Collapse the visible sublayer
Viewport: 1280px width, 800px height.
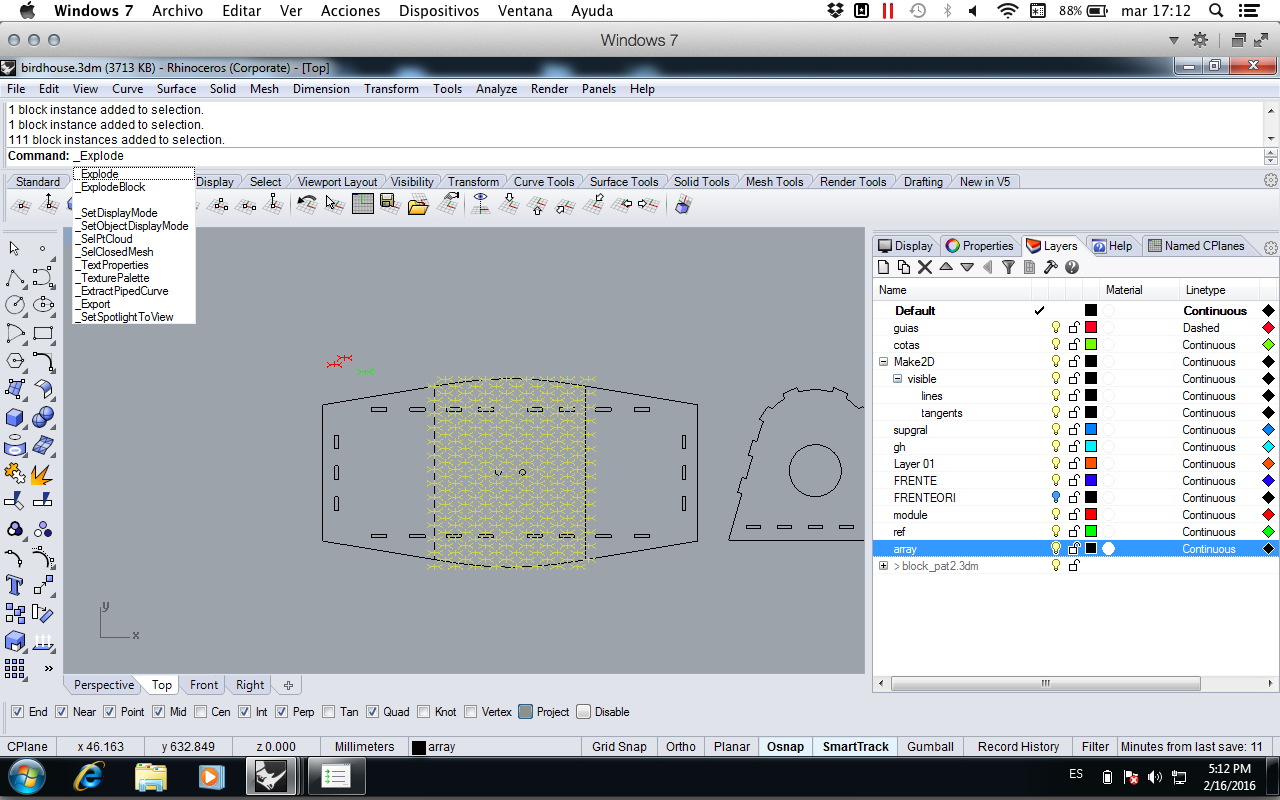pyautogui.click(x=897, y=379)
